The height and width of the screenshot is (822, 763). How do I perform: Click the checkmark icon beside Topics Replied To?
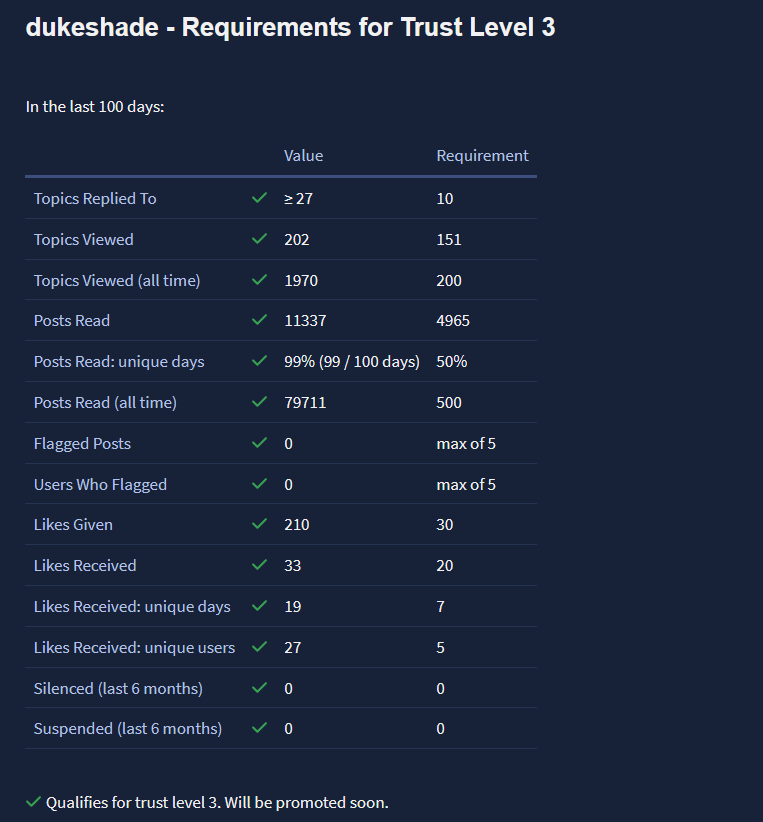click(x=260, y=198)
